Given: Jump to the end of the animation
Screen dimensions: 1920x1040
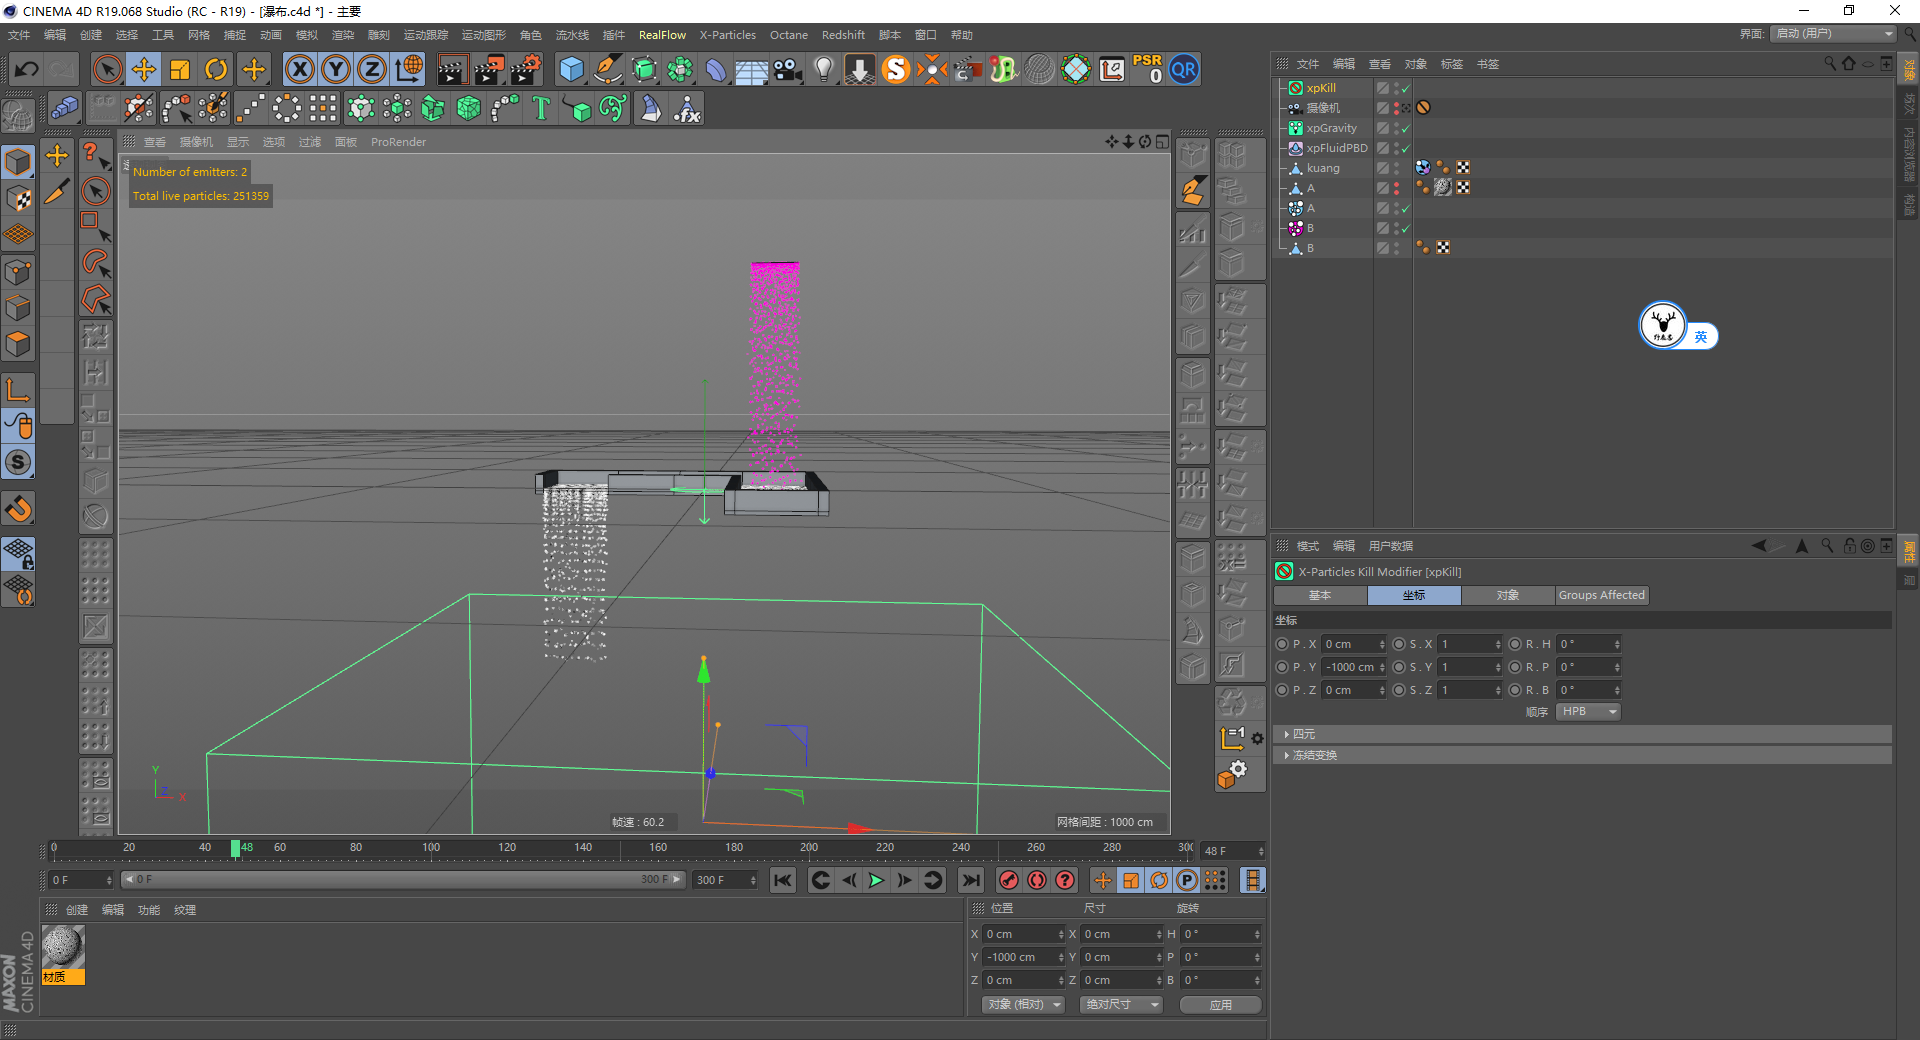Looking at the screenshot, I should click(x=970, y=880).
